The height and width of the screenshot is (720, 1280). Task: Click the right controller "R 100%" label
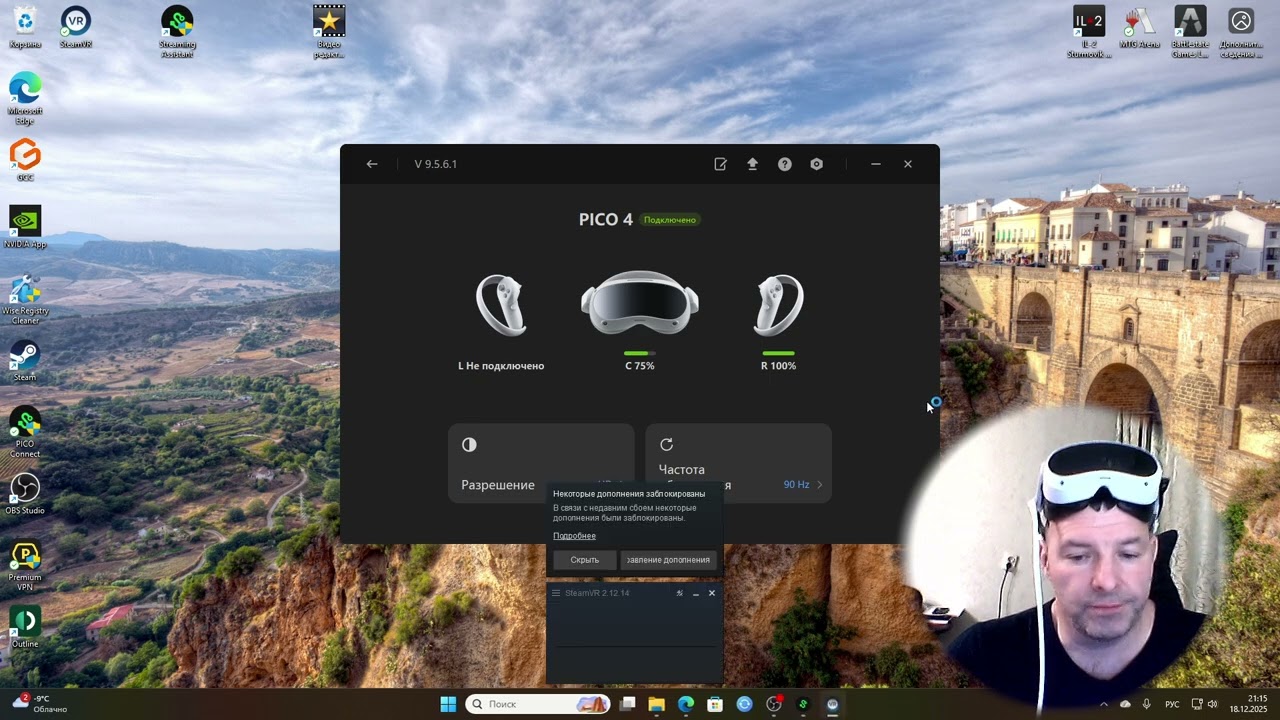(x=778, y=366)
